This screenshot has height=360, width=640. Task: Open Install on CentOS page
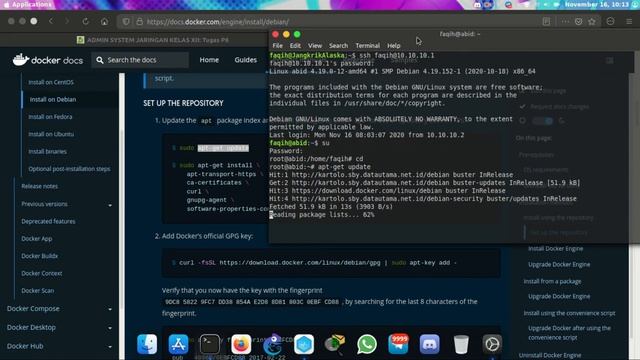click(x=51, y=82)
